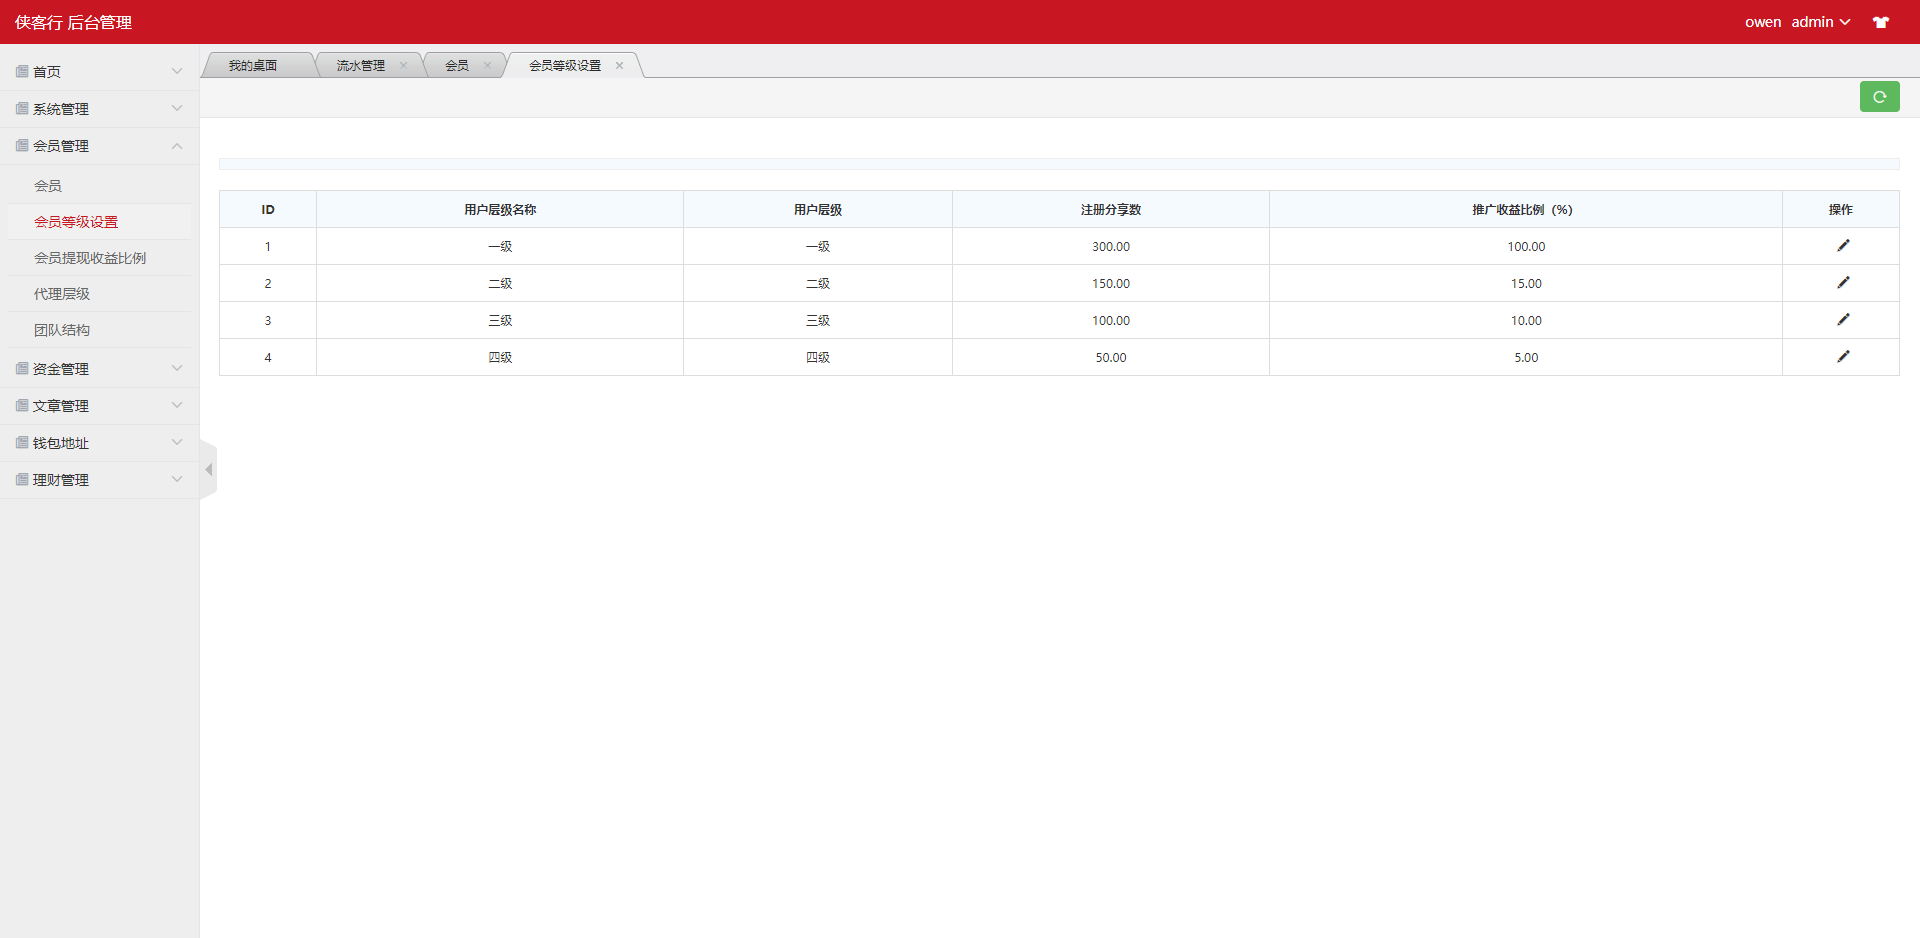Click the 用户层级 column header
1920x938 pixels.
tap(818, 210)
